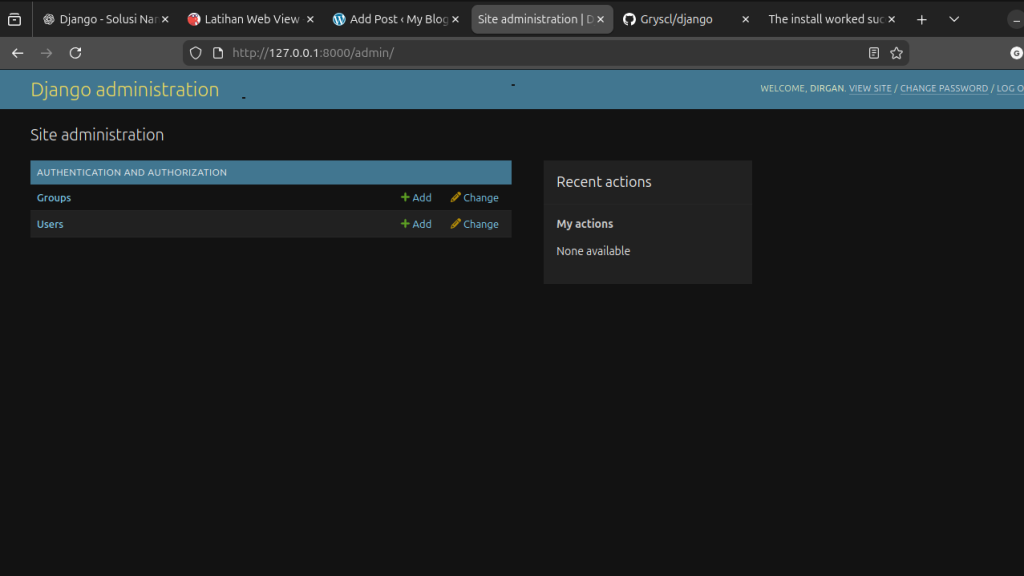The width and height of the screenshot is (1024, 576).
Task: Open the Groups model link
Action: (x=54, y=198)
